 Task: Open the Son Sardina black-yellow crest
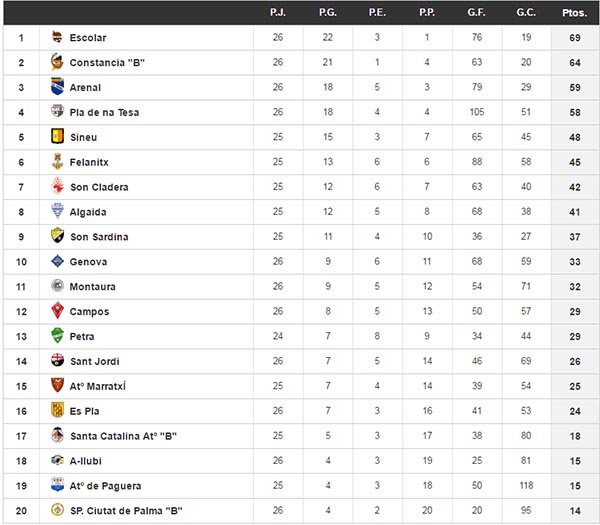click(57, 236)
